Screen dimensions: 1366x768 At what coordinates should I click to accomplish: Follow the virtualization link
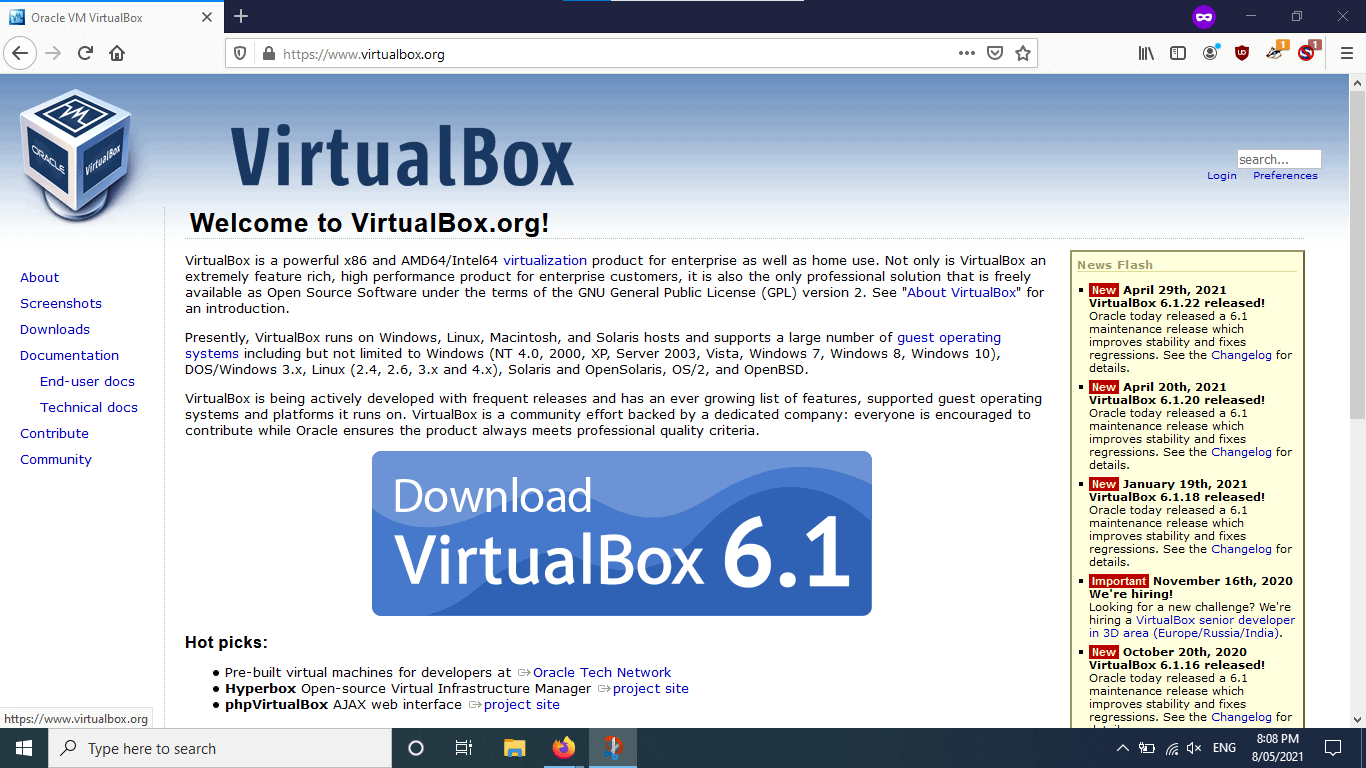545,260
